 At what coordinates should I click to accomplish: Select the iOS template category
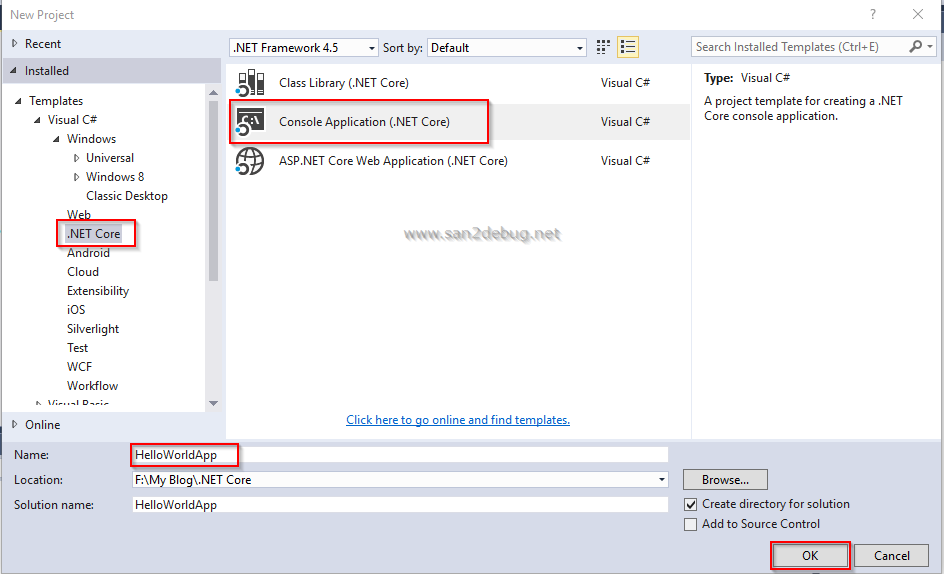coord(76,310)
